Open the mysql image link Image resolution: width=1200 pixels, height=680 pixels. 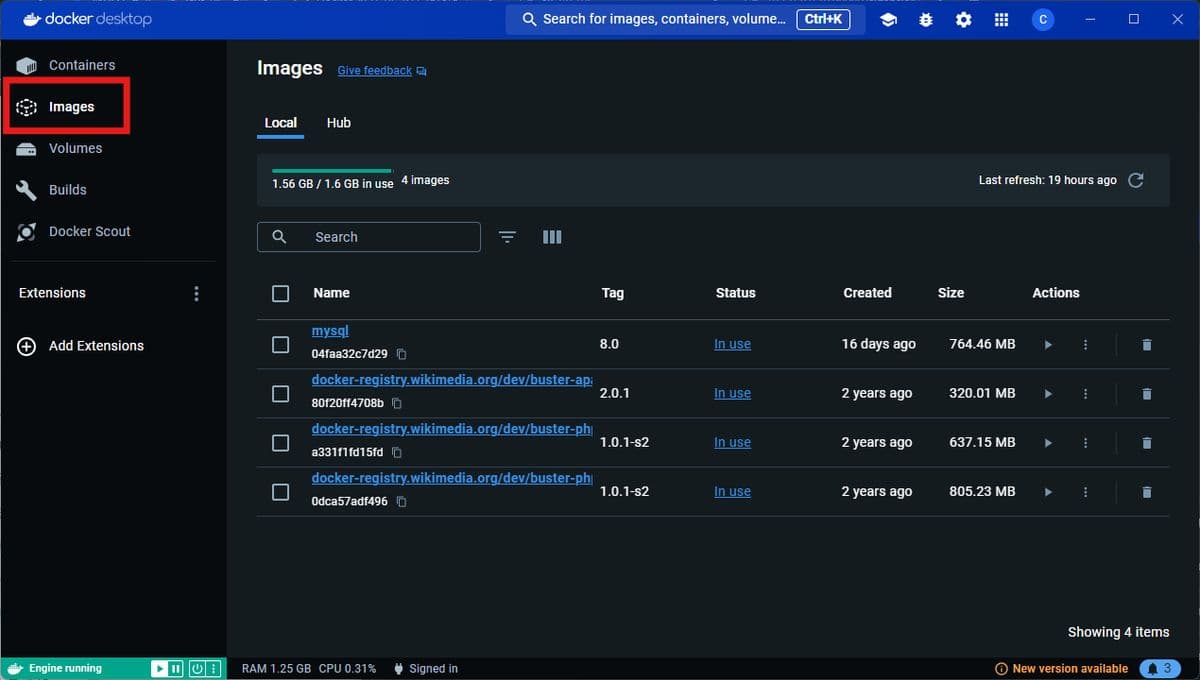(x=330, y=331)
